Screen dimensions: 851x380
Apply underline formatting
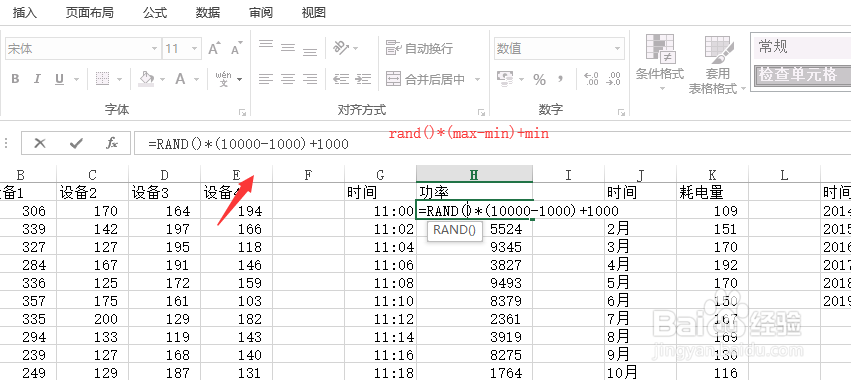[x=59, y=79]
